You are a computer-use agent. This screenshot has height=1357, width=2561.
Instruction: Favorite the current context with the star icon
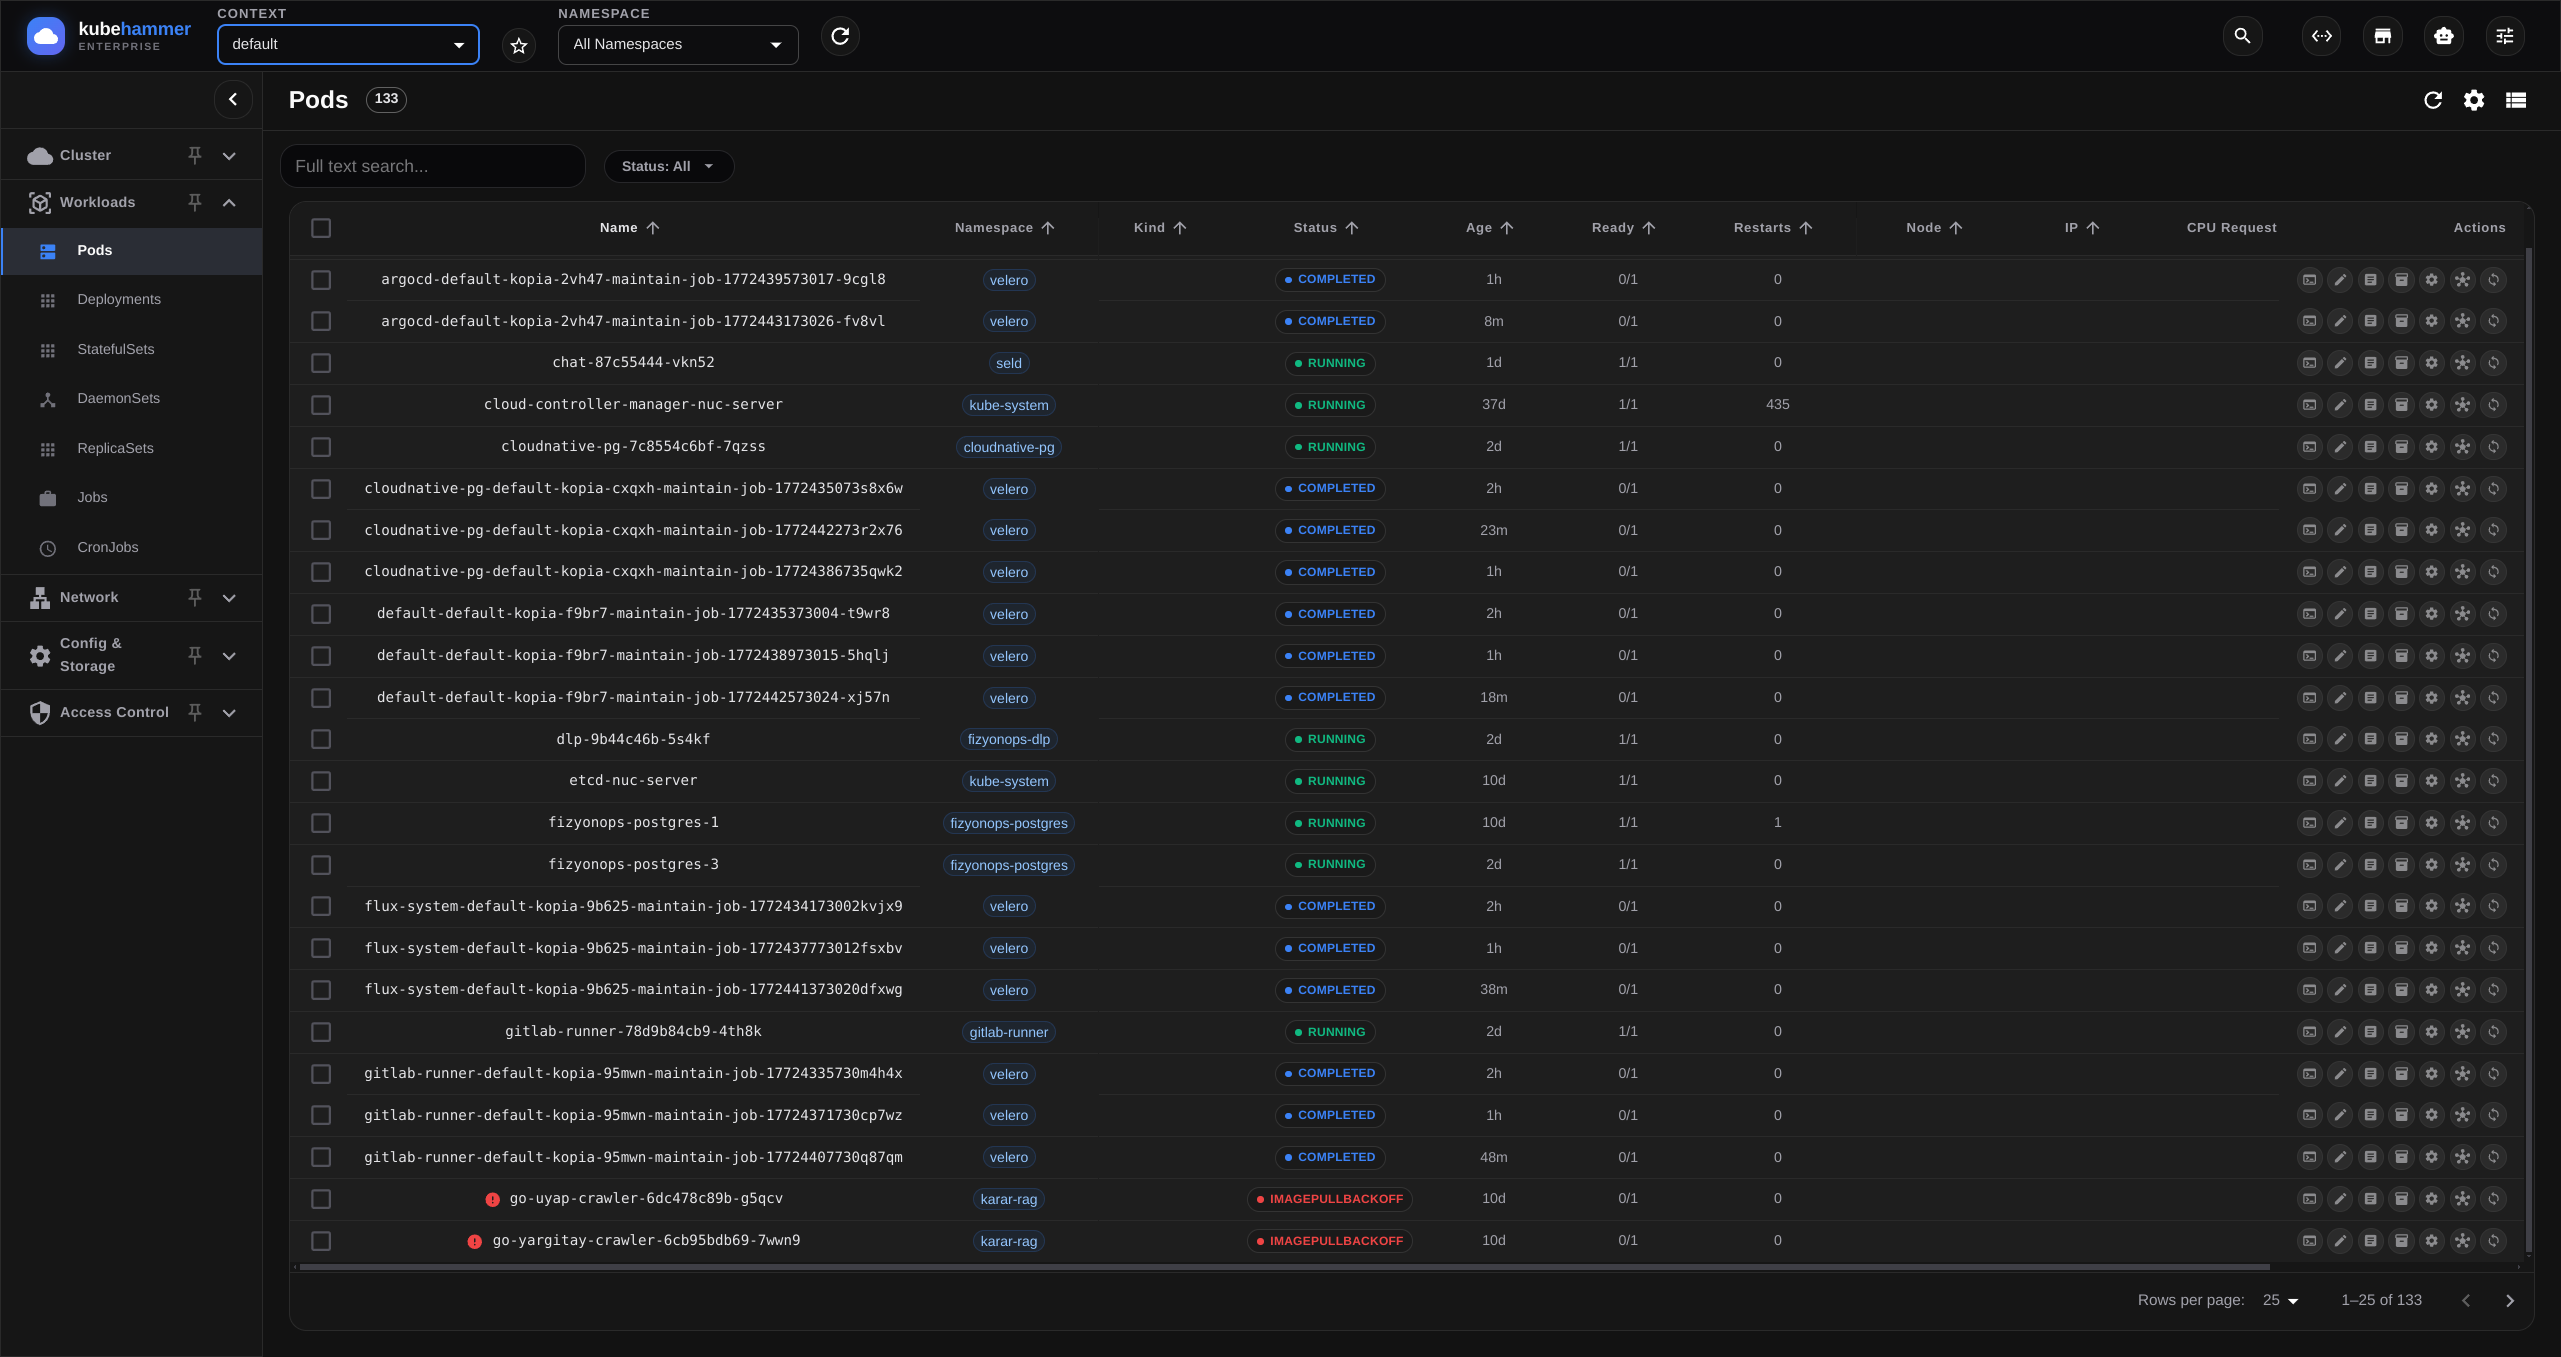coord(519,45)
